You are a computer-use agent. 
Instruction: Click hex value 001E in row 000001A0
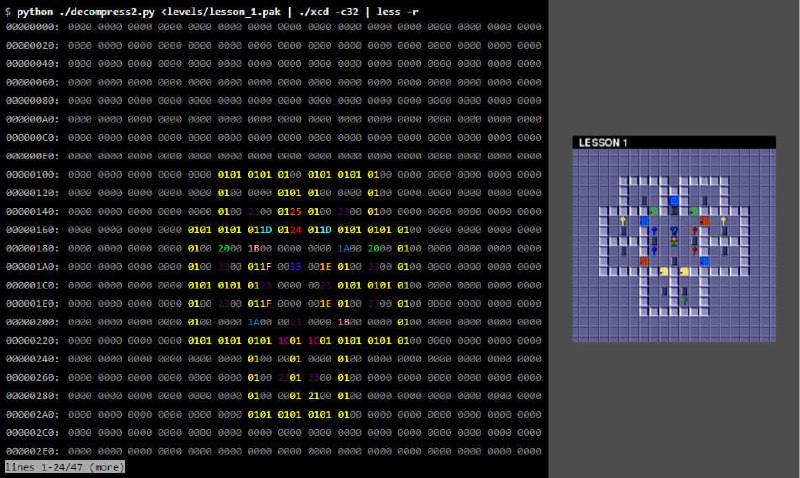point(319,267)
